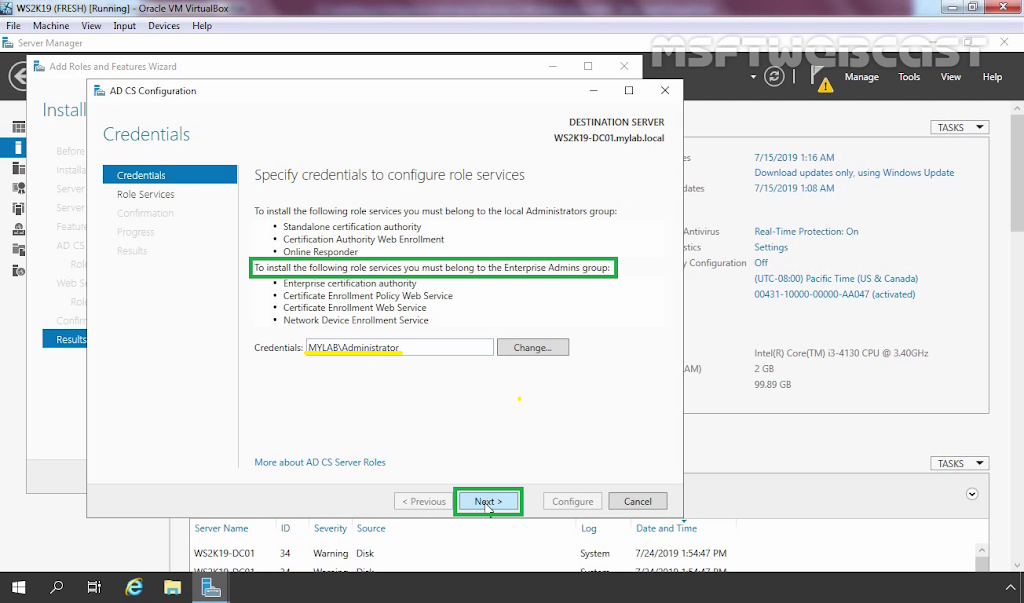The width and height of the screenshot is (1024, 603).
Task: Open VirtualBox File menu
Action: coord(13,25)
